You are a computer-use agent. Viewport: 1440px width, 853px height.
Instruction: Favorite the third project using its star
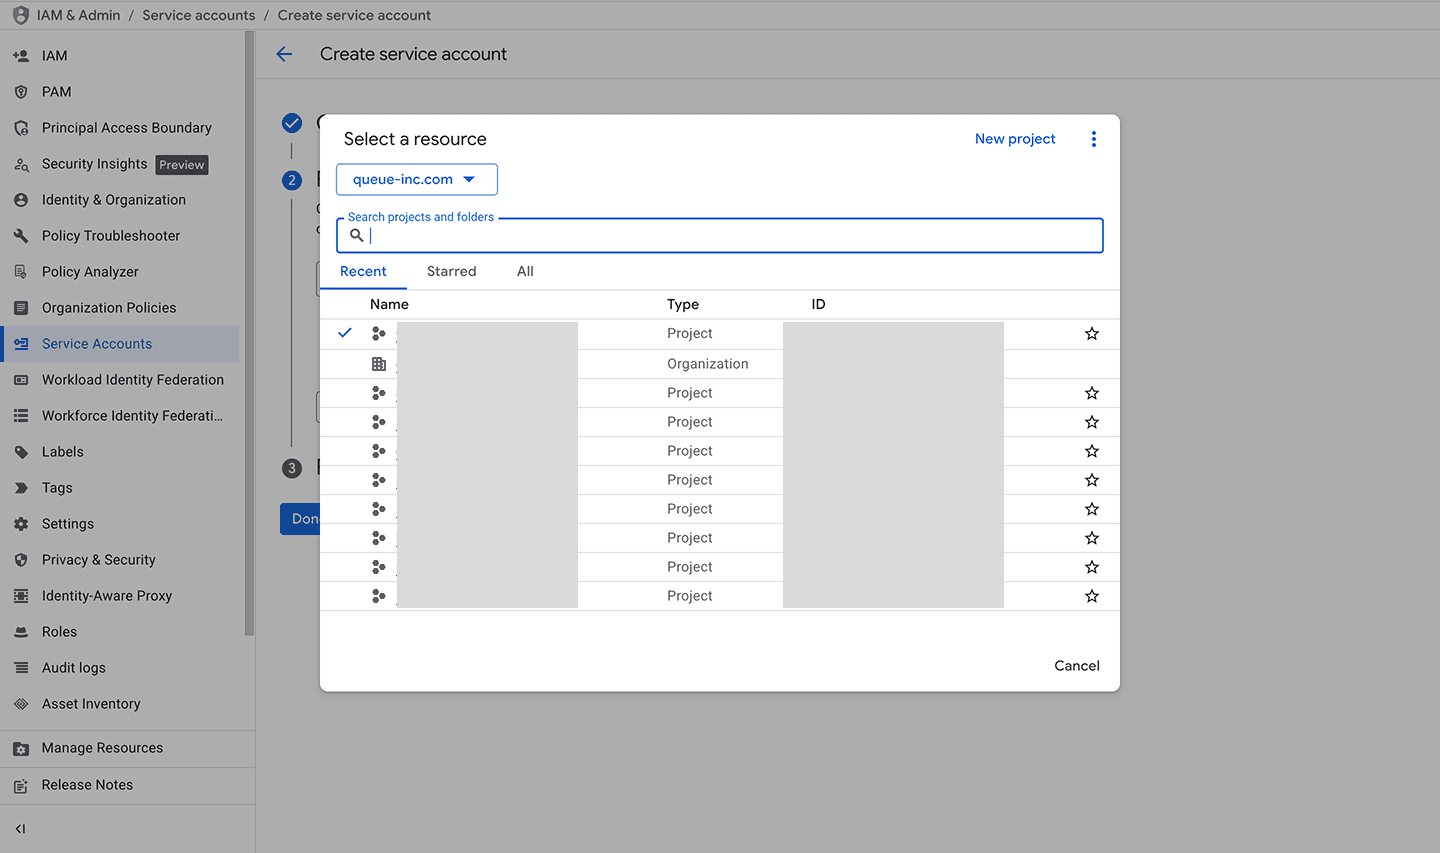[x=1092, y=421]
